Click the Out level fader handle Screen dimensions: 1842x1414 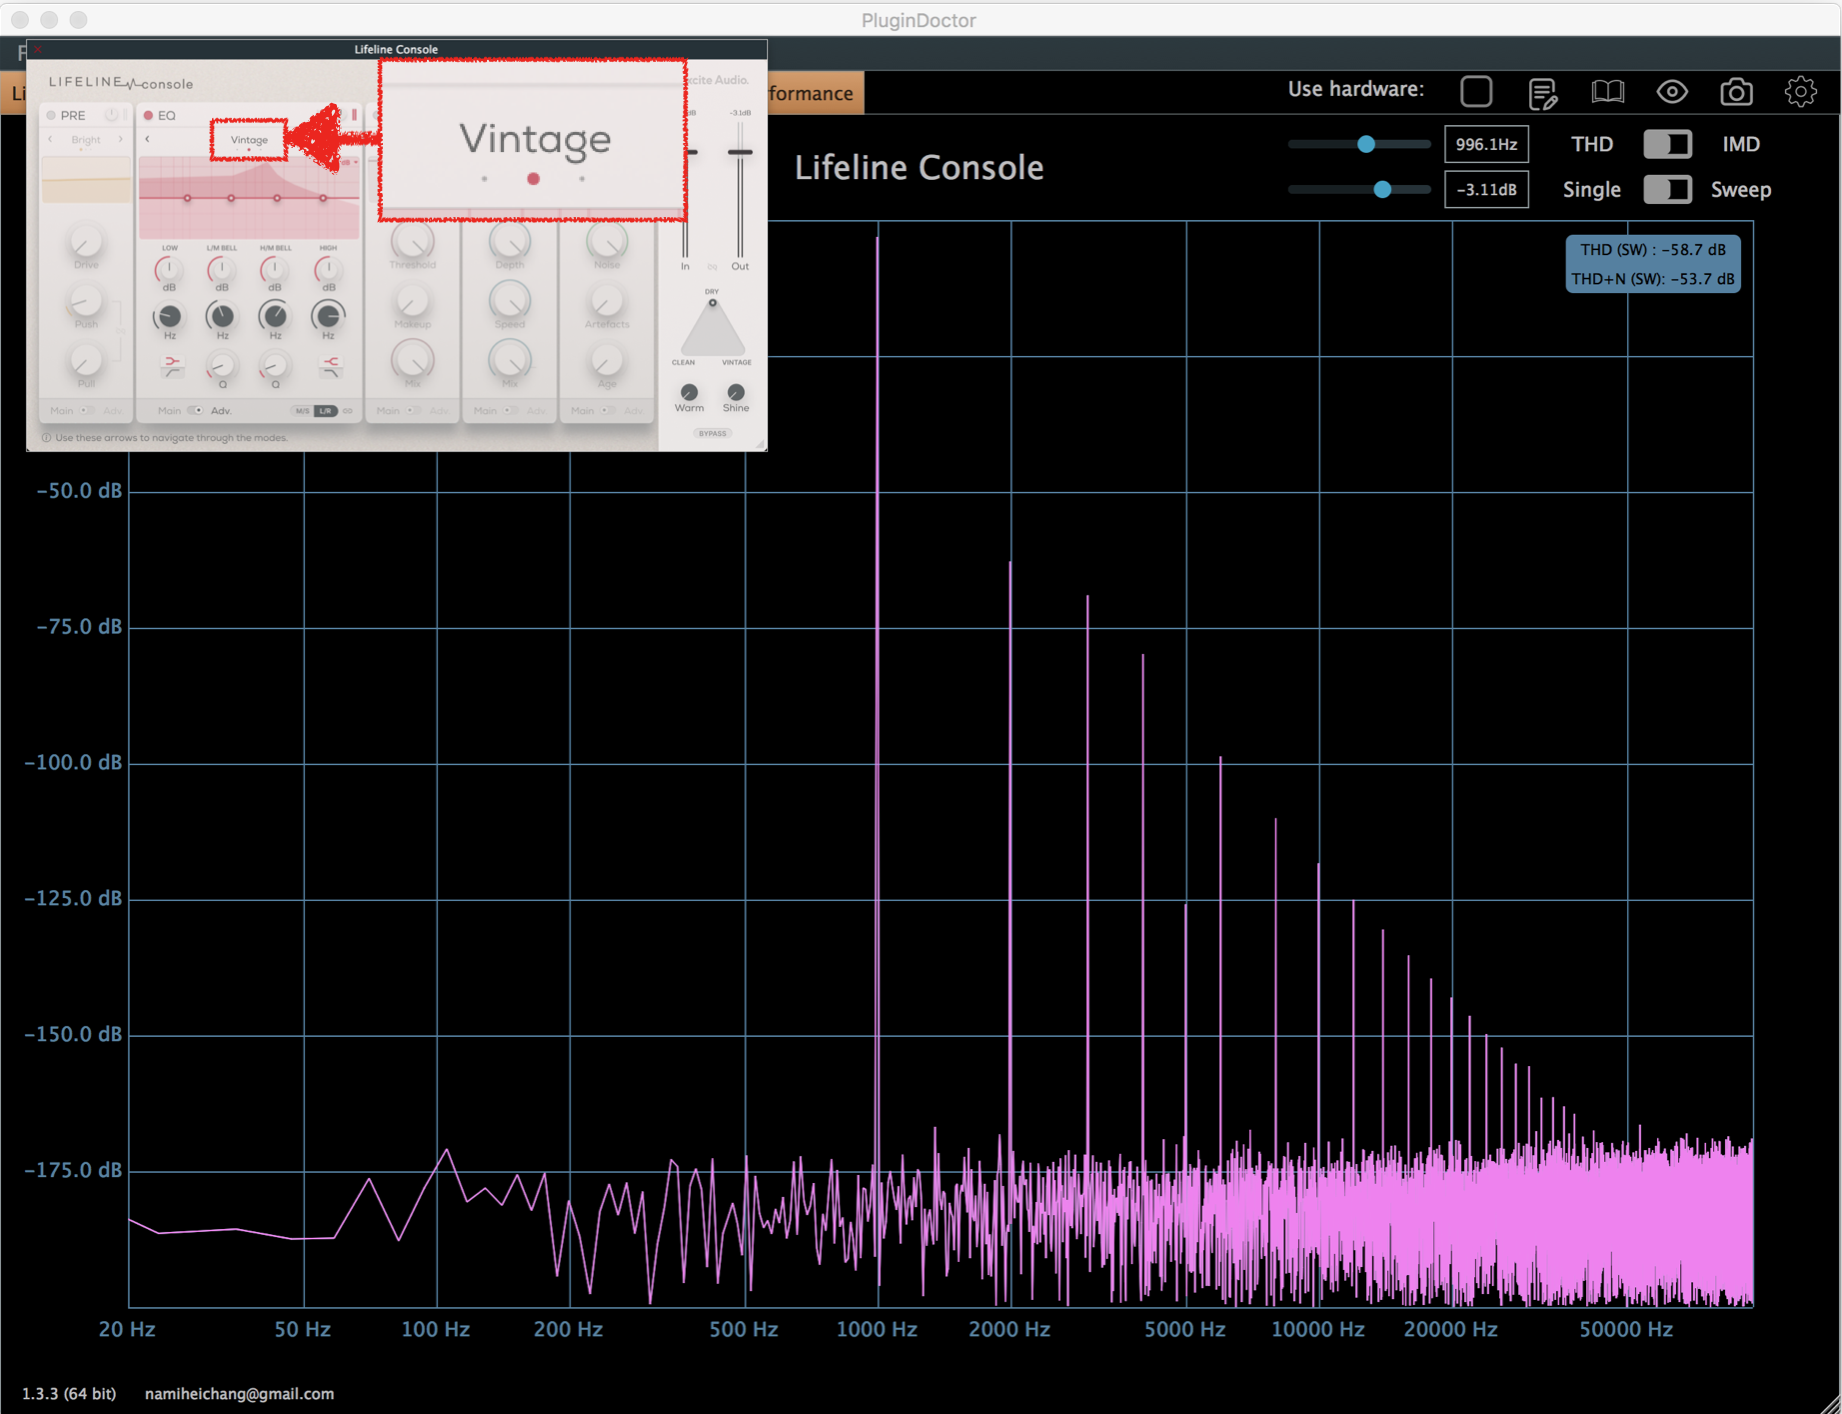(739, 152)
